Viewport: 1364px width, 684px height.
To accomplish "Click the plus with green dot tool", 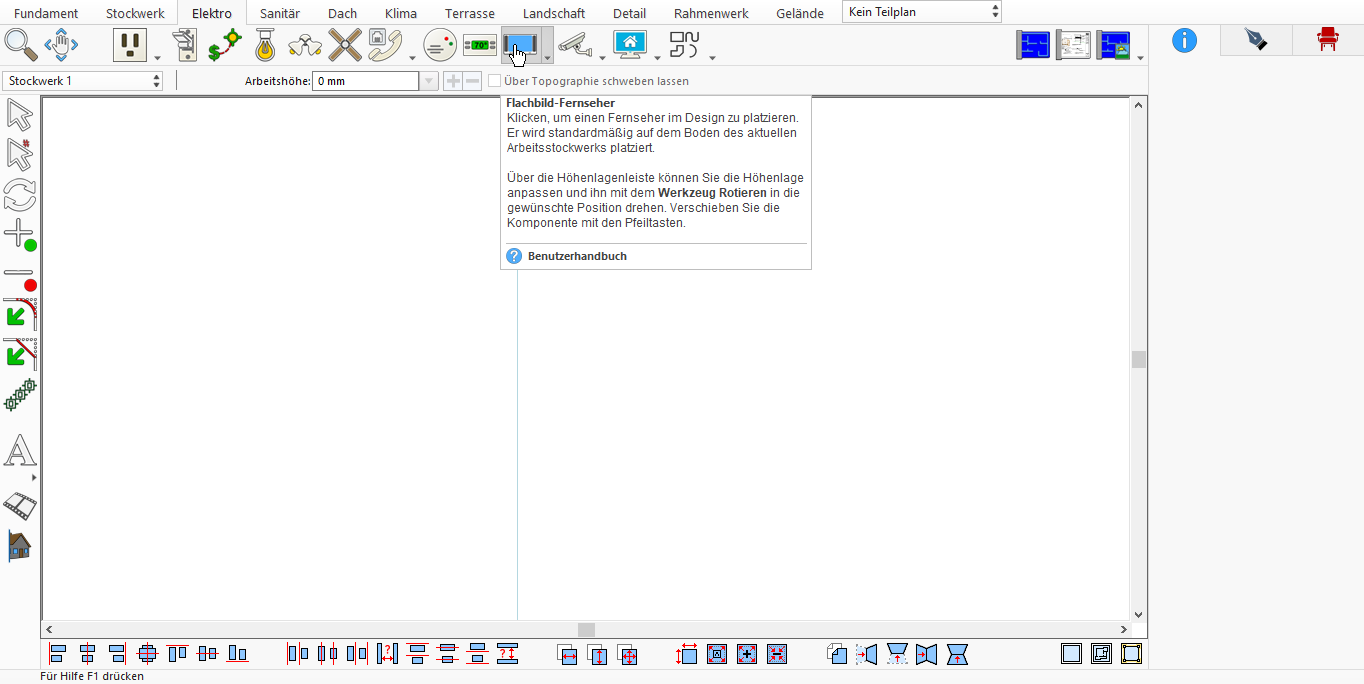I will (x=20, y=235).
